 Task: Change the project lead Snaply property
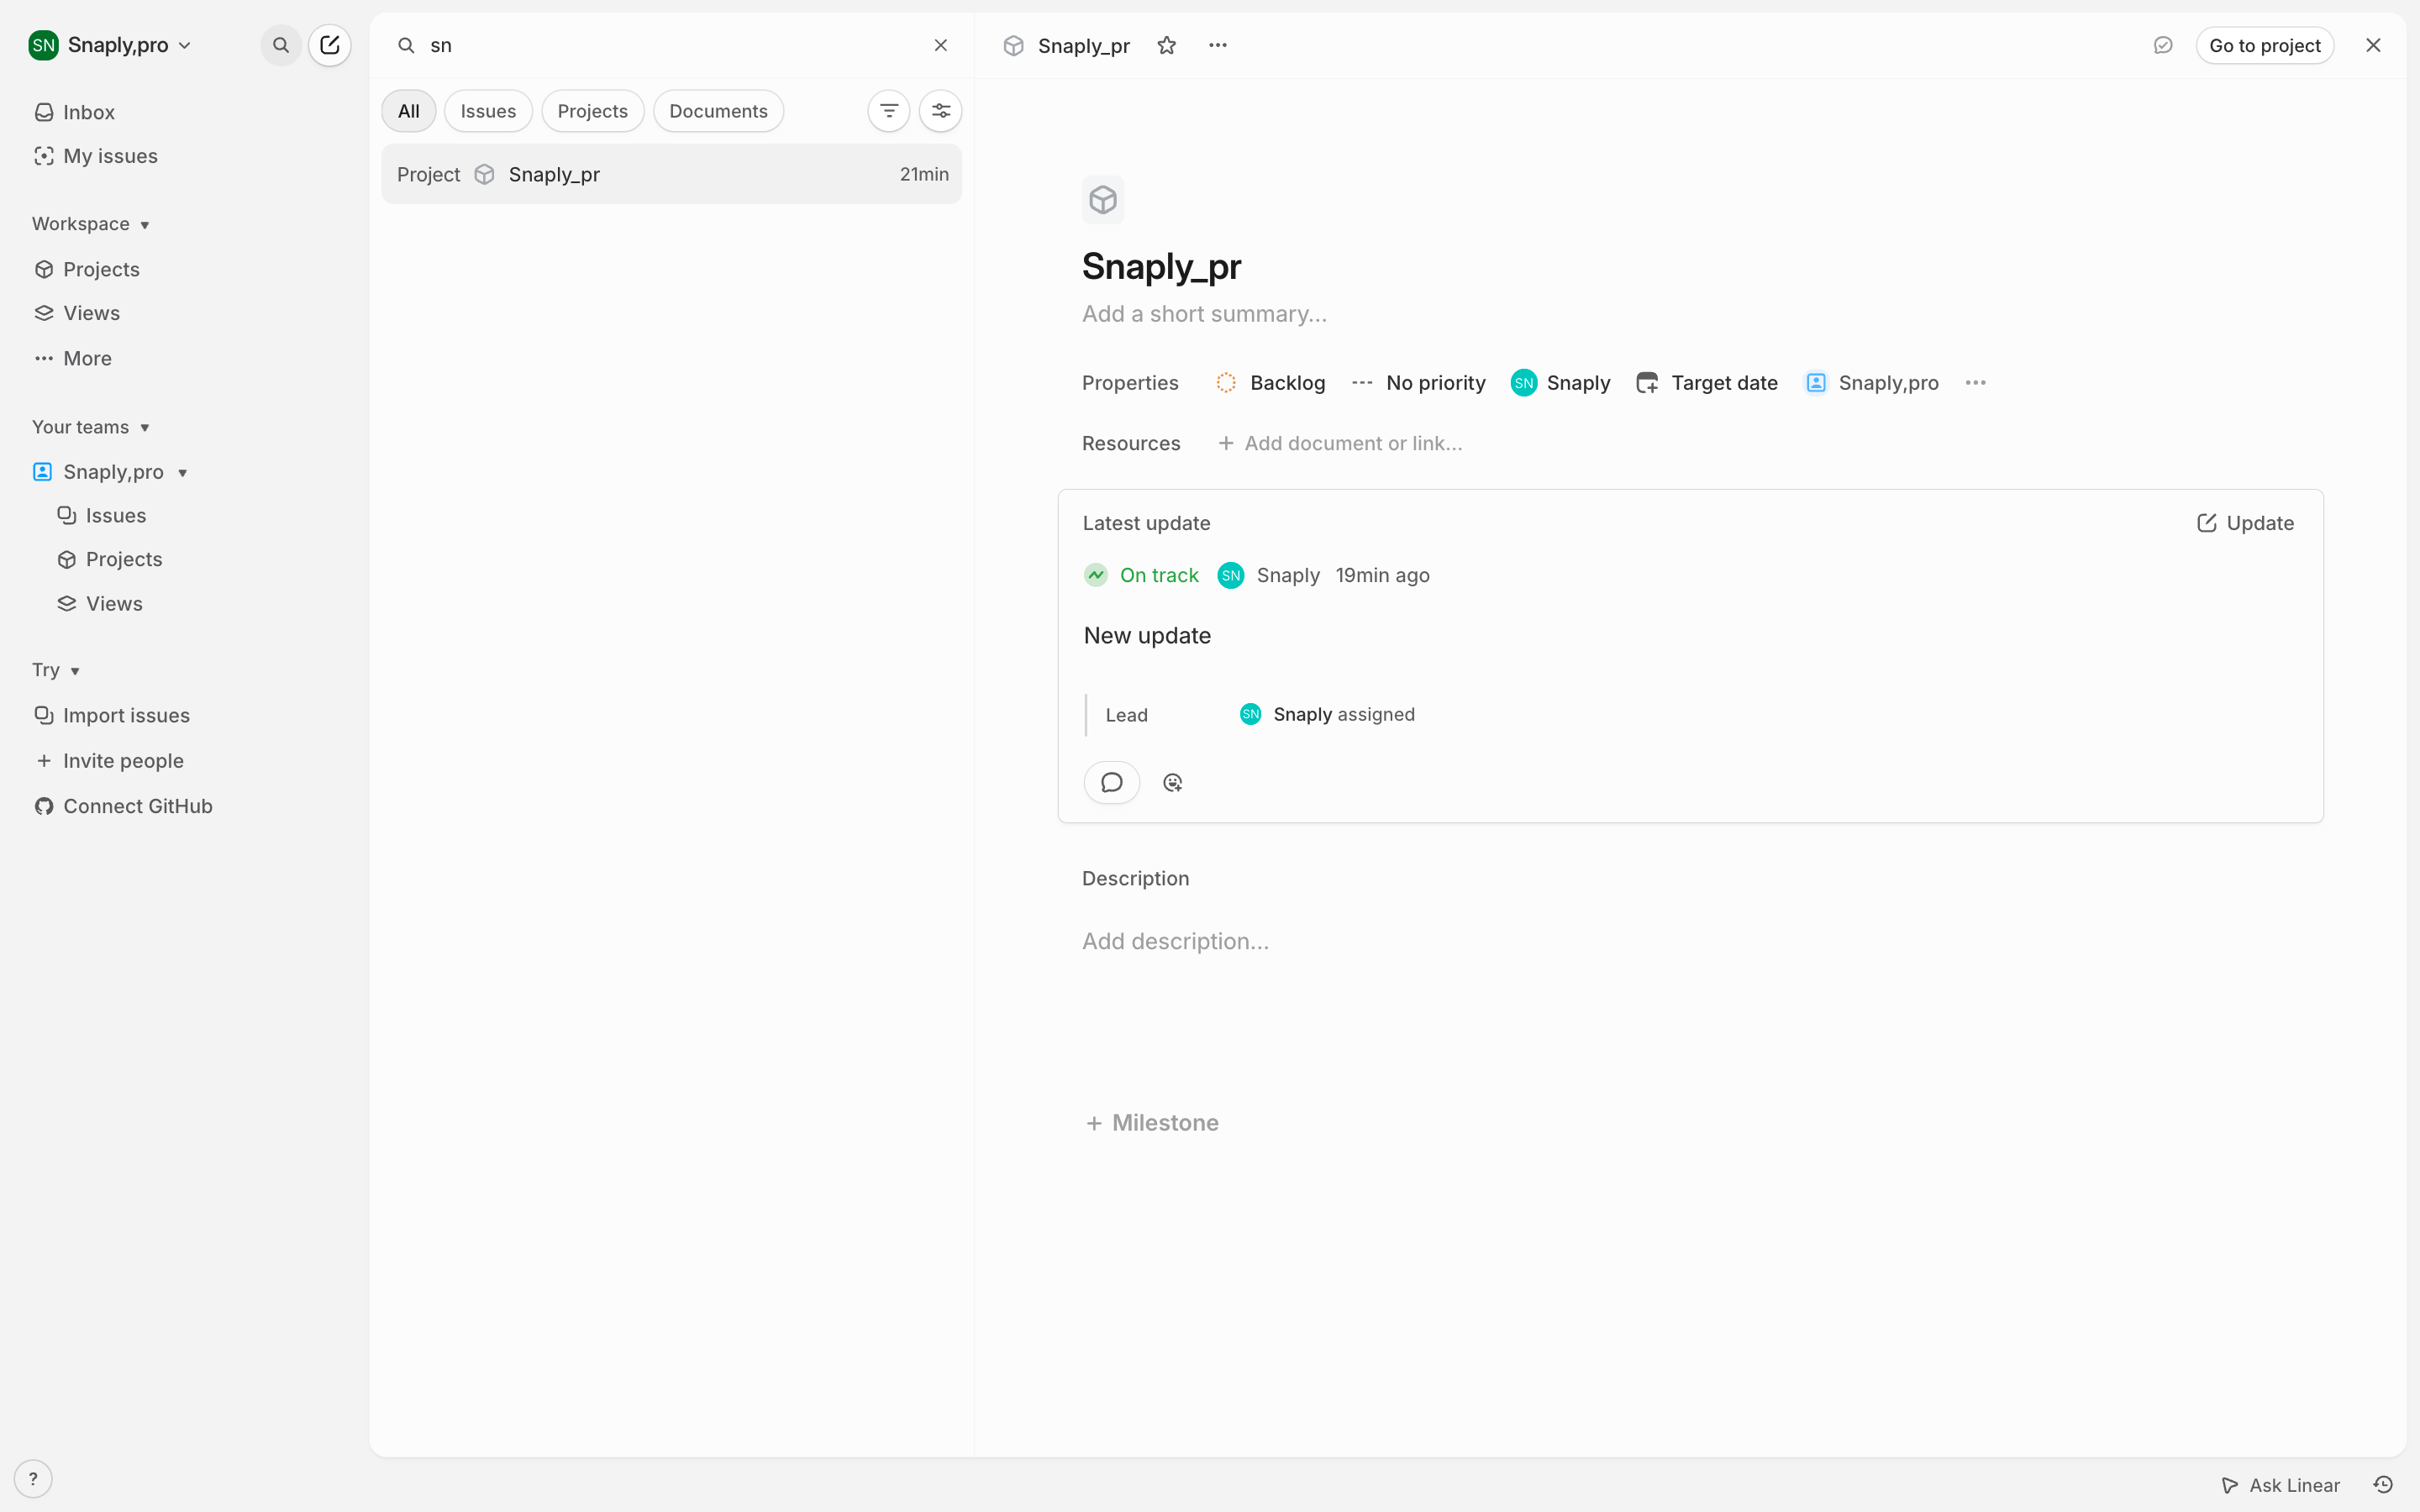point(1561,383)
